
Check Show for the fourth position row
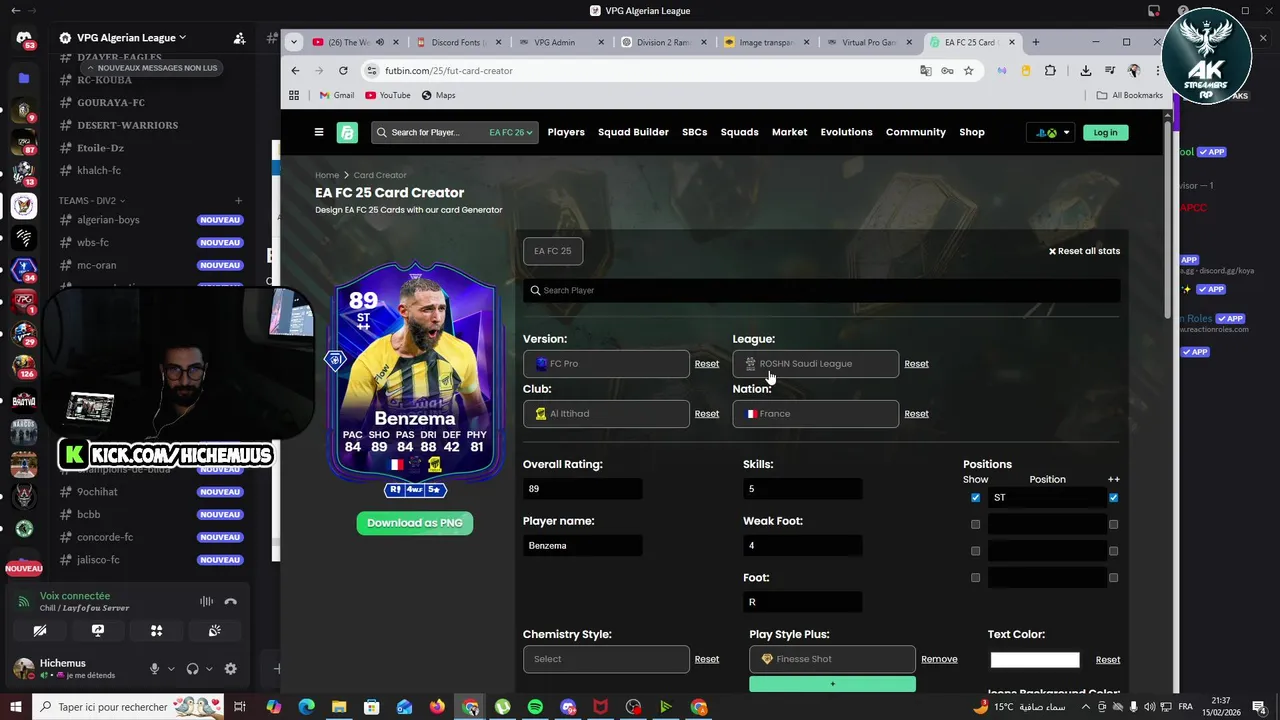point(976,577)
